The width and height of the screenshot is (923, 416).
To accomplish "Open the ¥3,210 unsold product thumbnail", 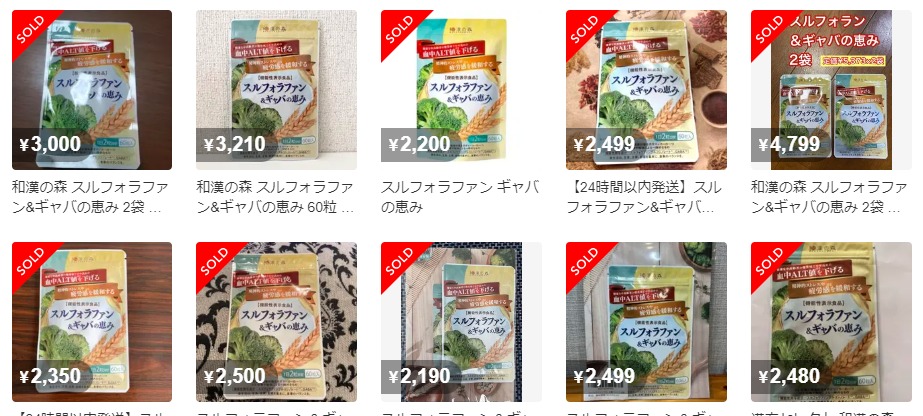I will tap(276, 90).
